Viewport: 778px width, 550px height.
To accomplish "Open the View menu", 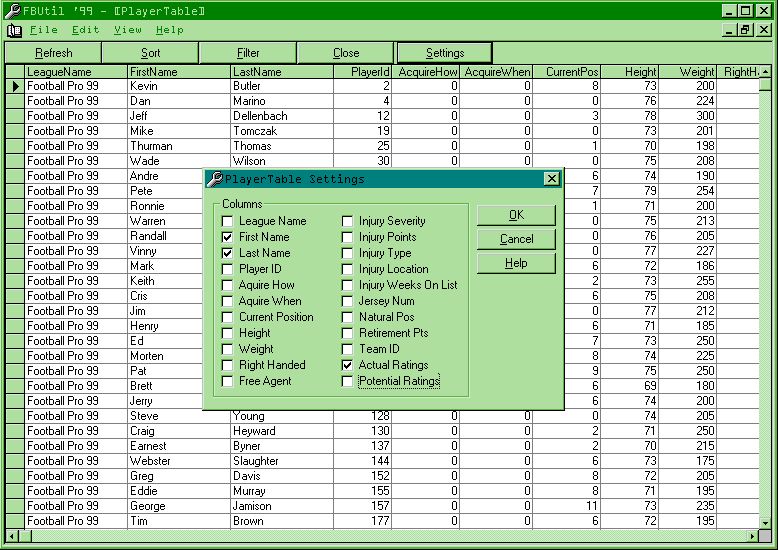I will tap(128, 30).
